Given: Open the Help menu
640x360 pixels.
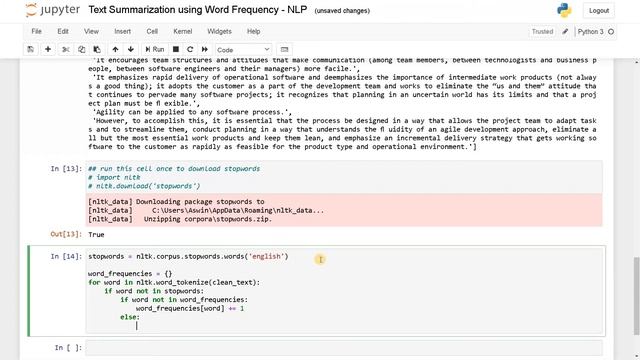Looking at the screenshot, I should pos(253,31).
